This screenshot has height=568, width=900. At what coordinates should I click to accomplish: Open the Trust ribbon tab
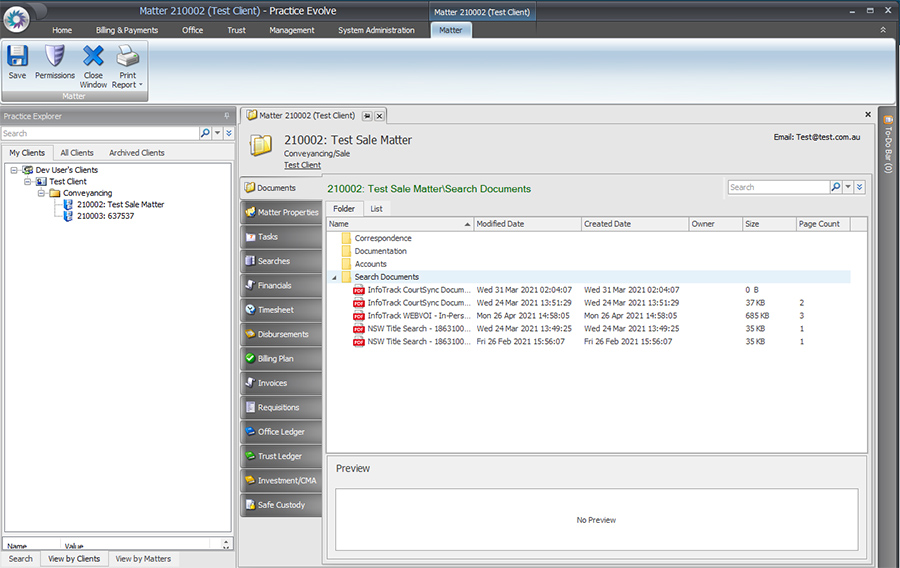pos(236,30)
